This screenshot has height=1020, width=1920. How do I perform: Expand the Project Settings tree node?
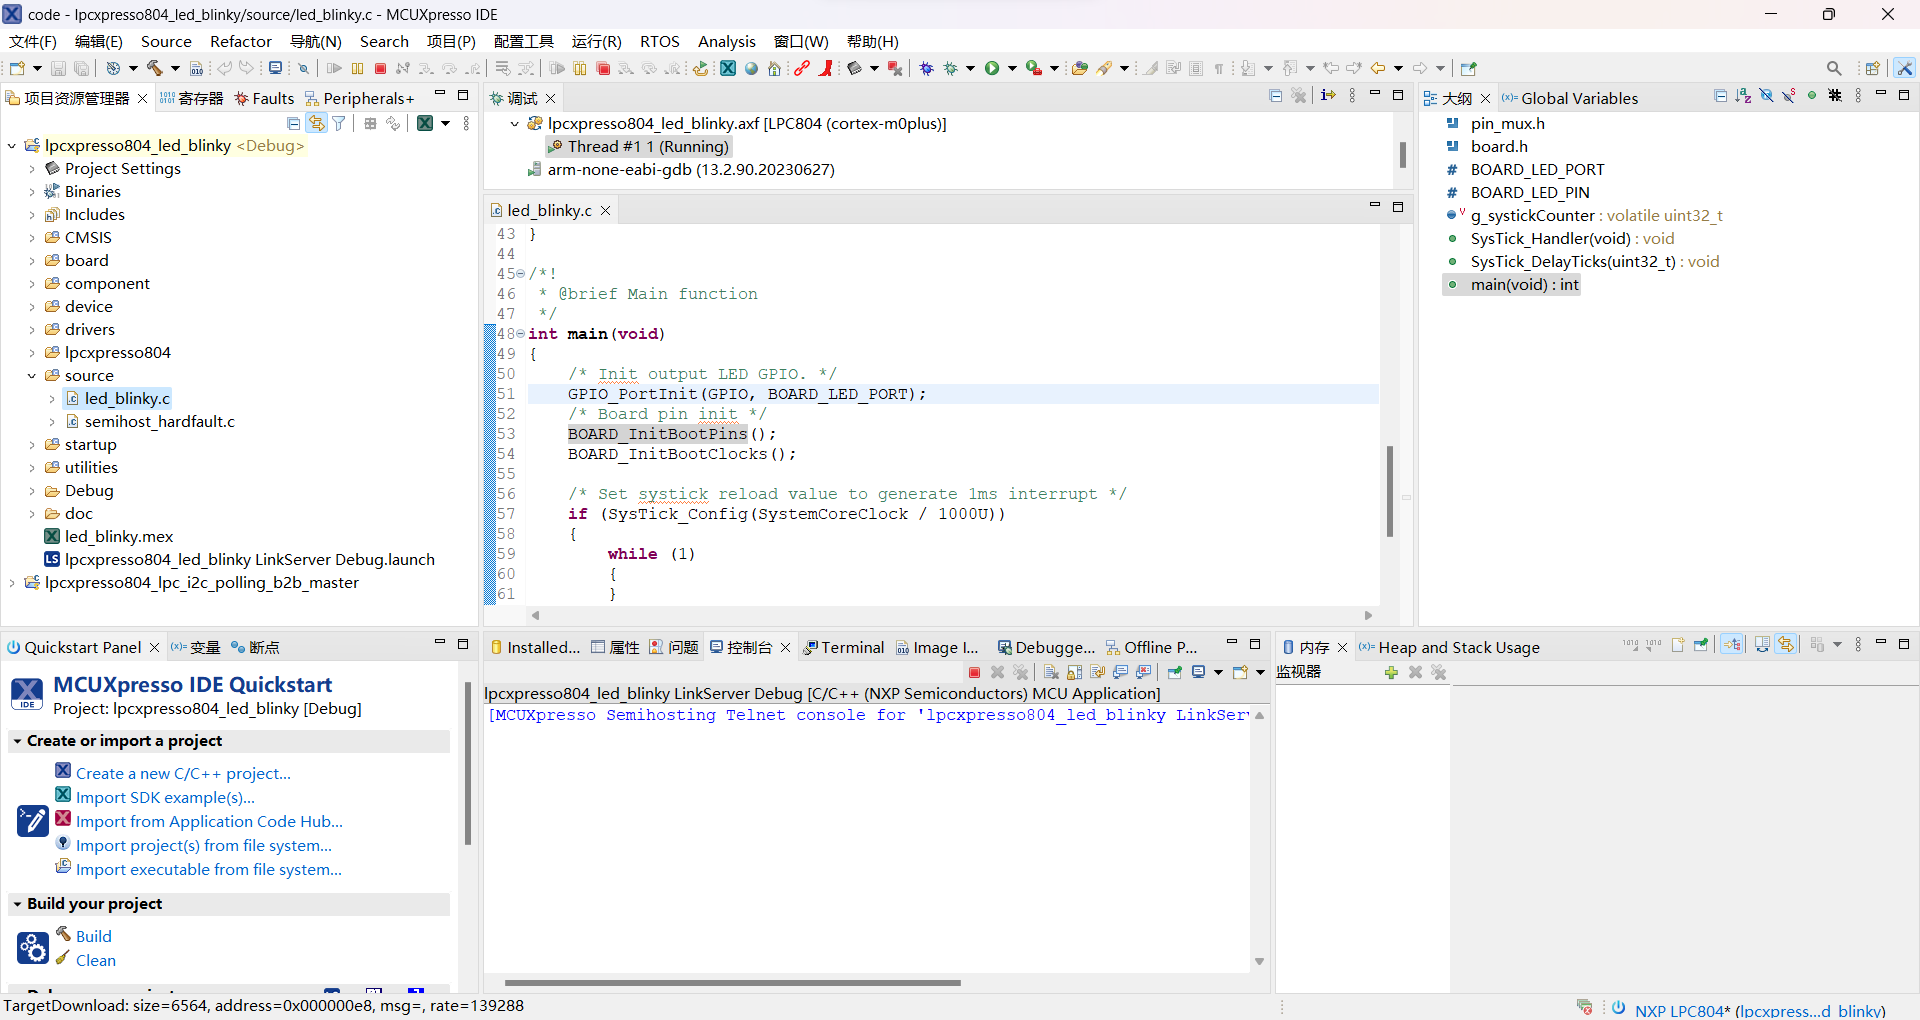(x=32, y=169)
